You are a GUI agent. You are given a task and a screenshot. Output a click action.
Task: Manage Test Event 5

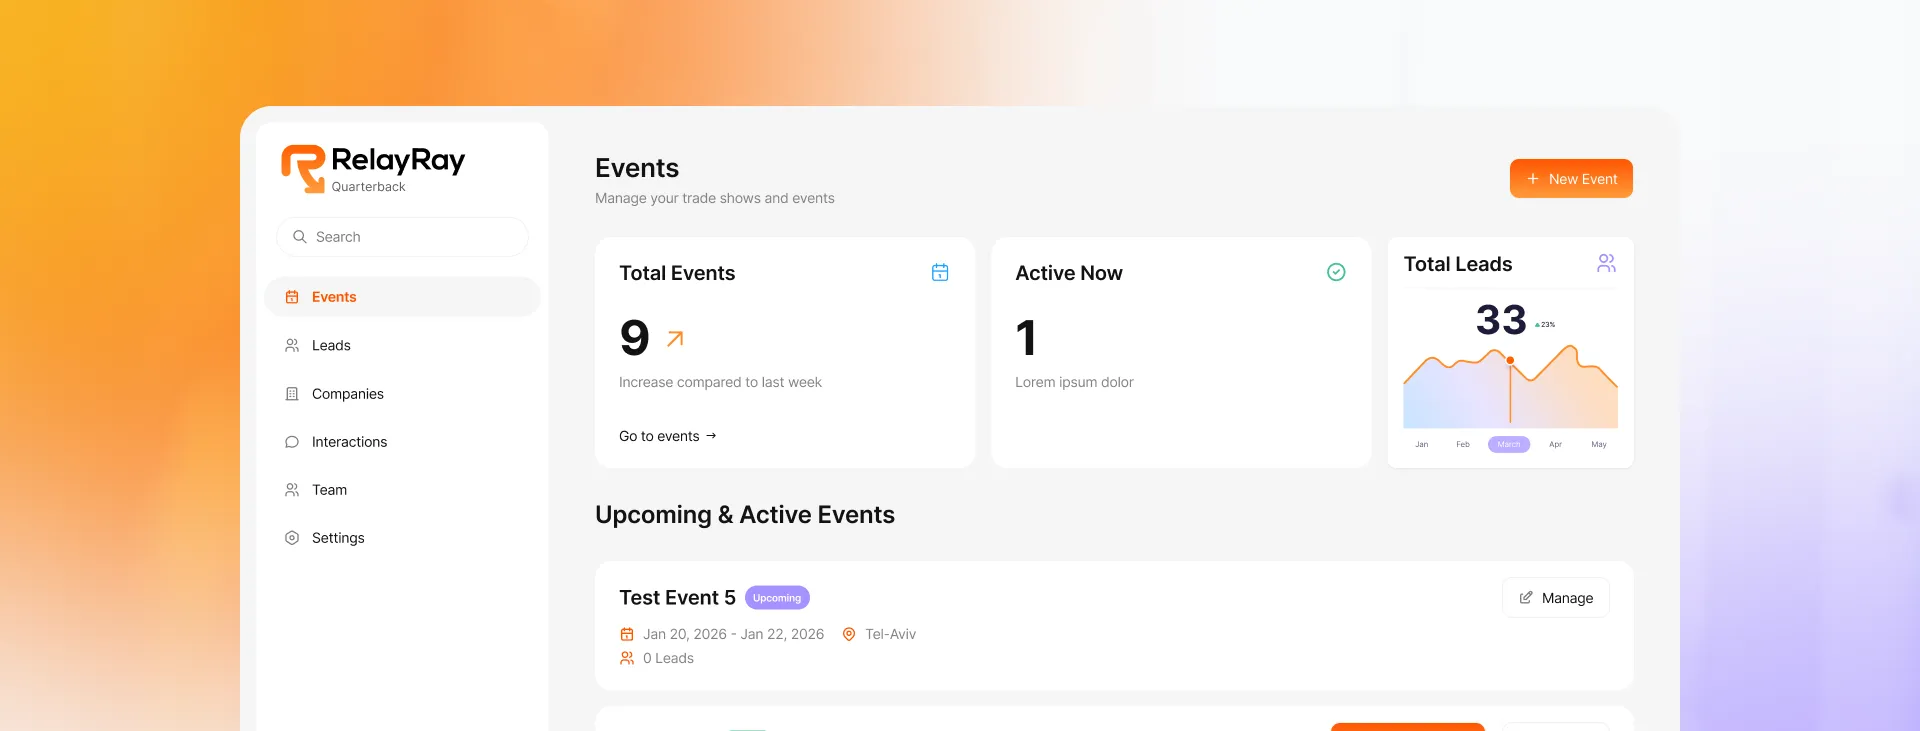pos(1556,598)
